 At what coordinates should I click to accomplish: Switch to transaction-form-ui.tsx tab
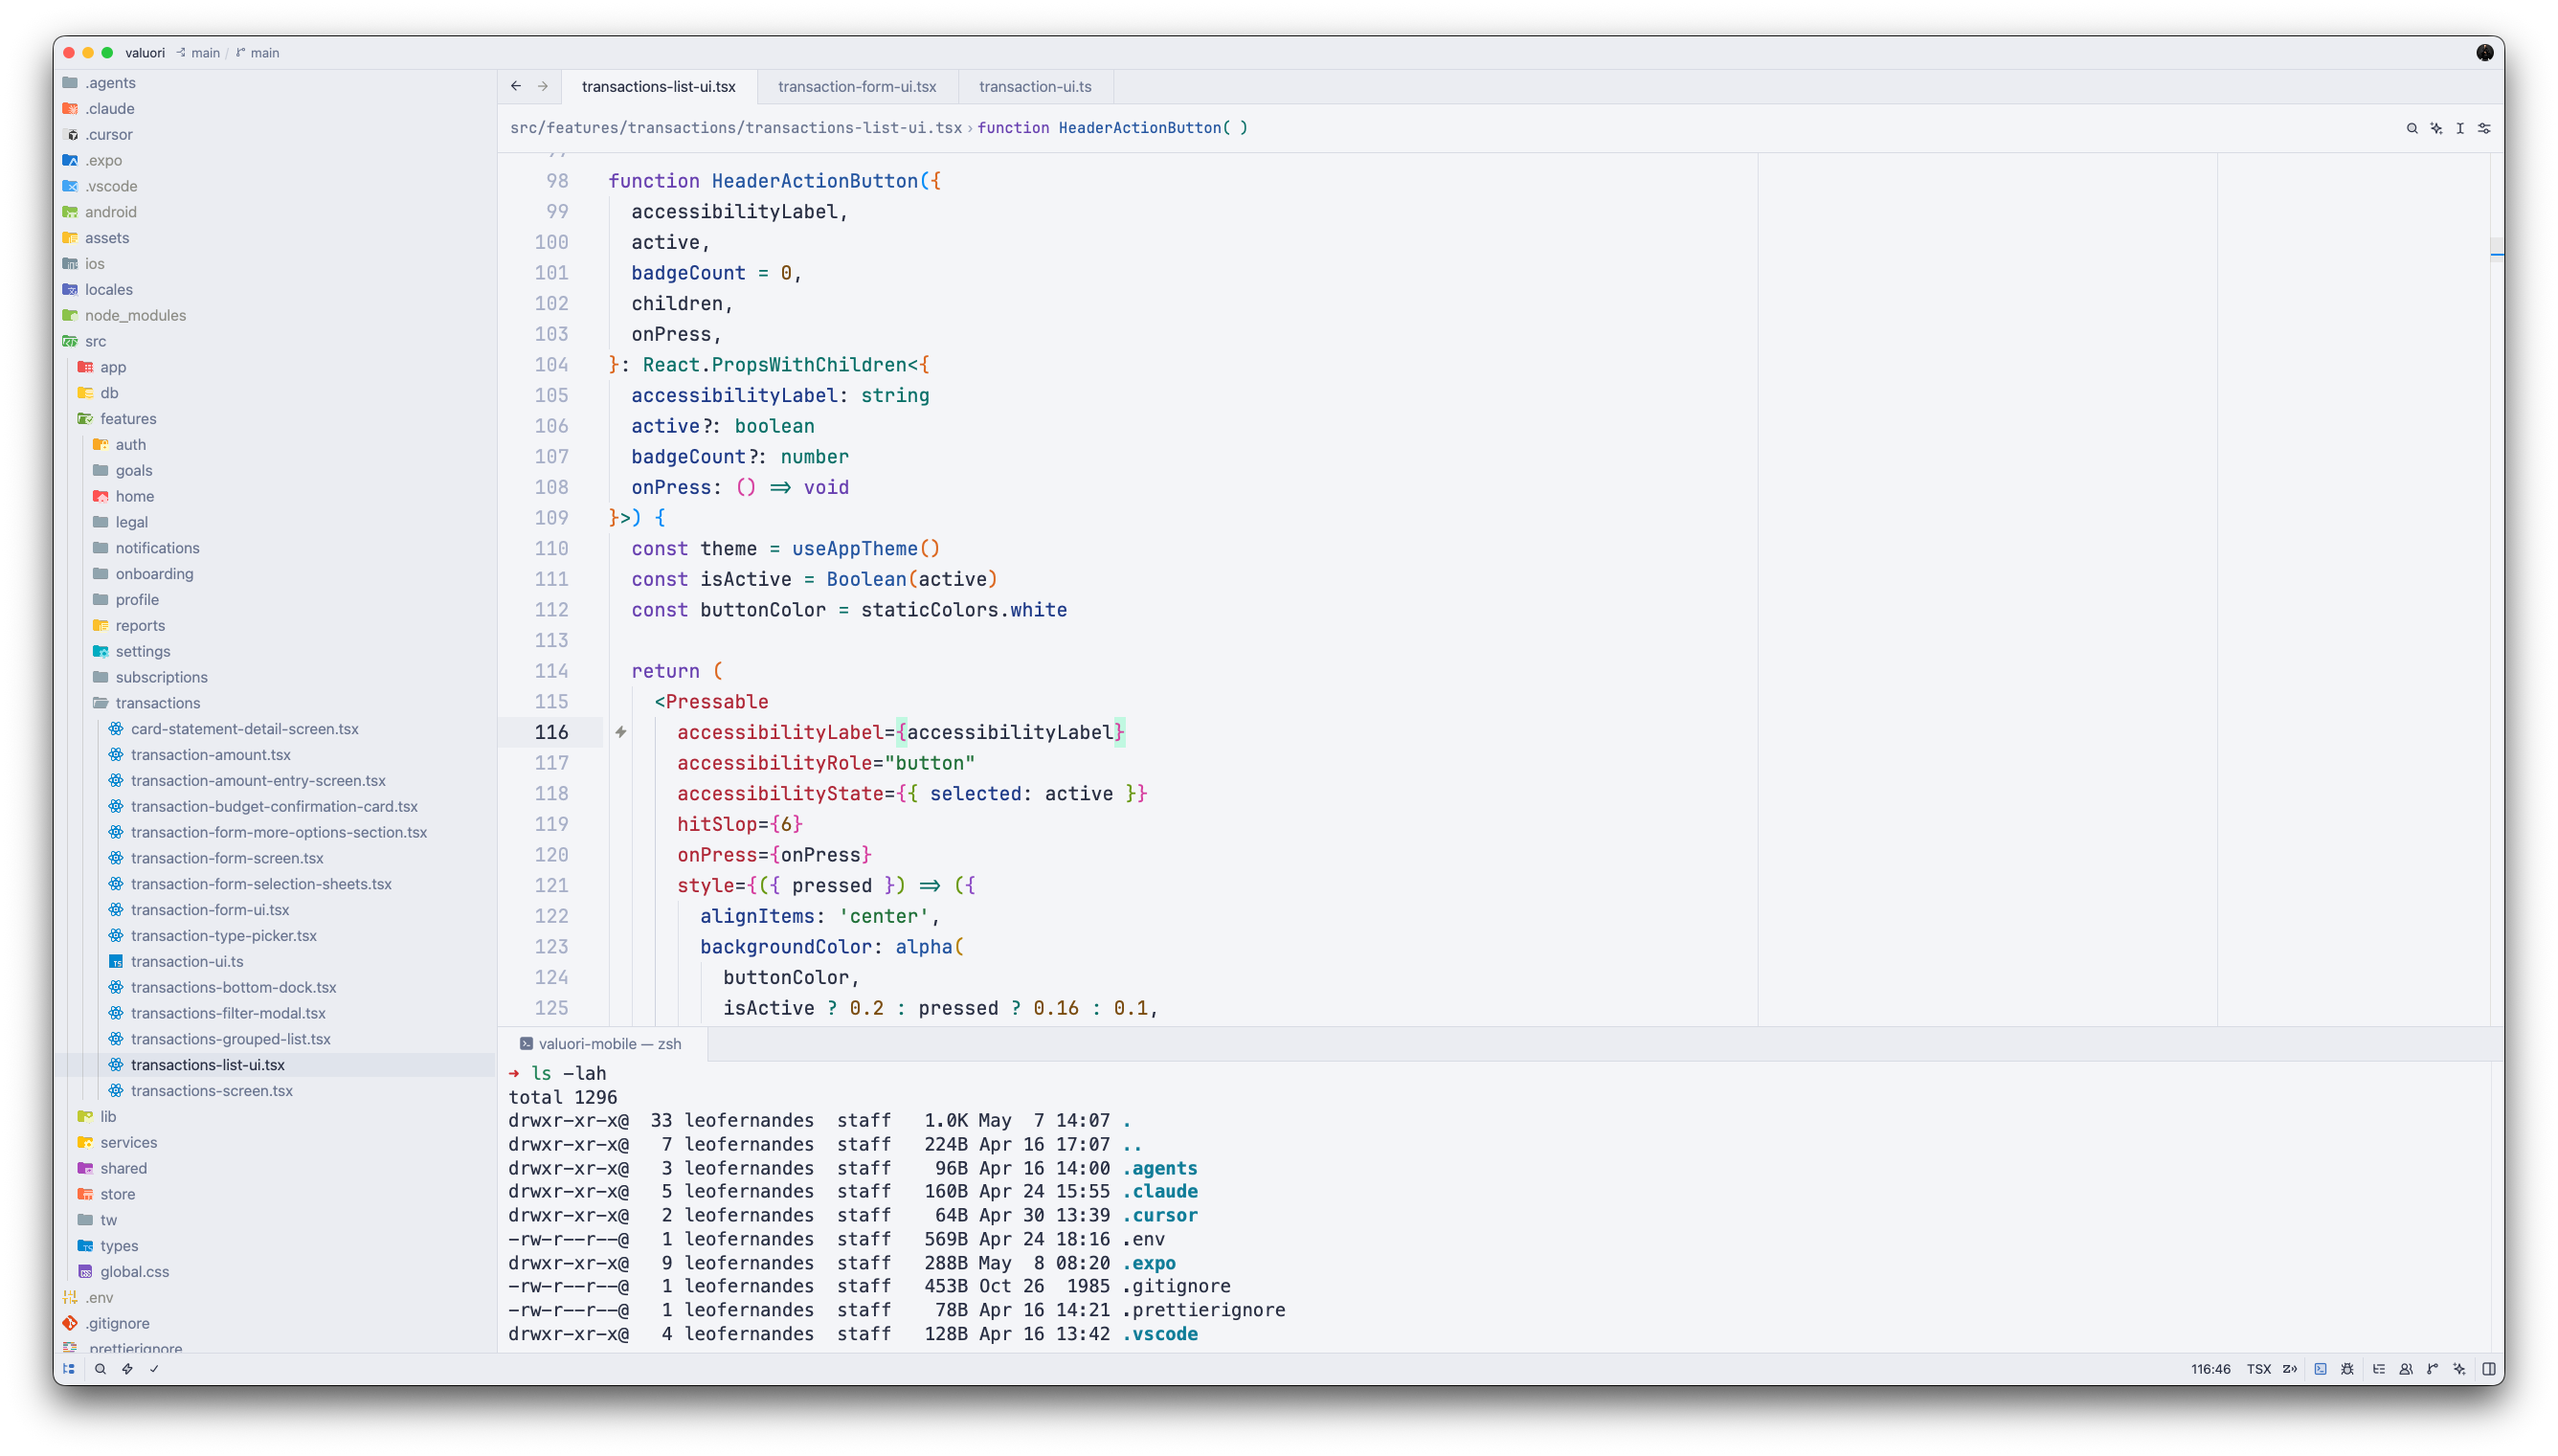point(857,86)
